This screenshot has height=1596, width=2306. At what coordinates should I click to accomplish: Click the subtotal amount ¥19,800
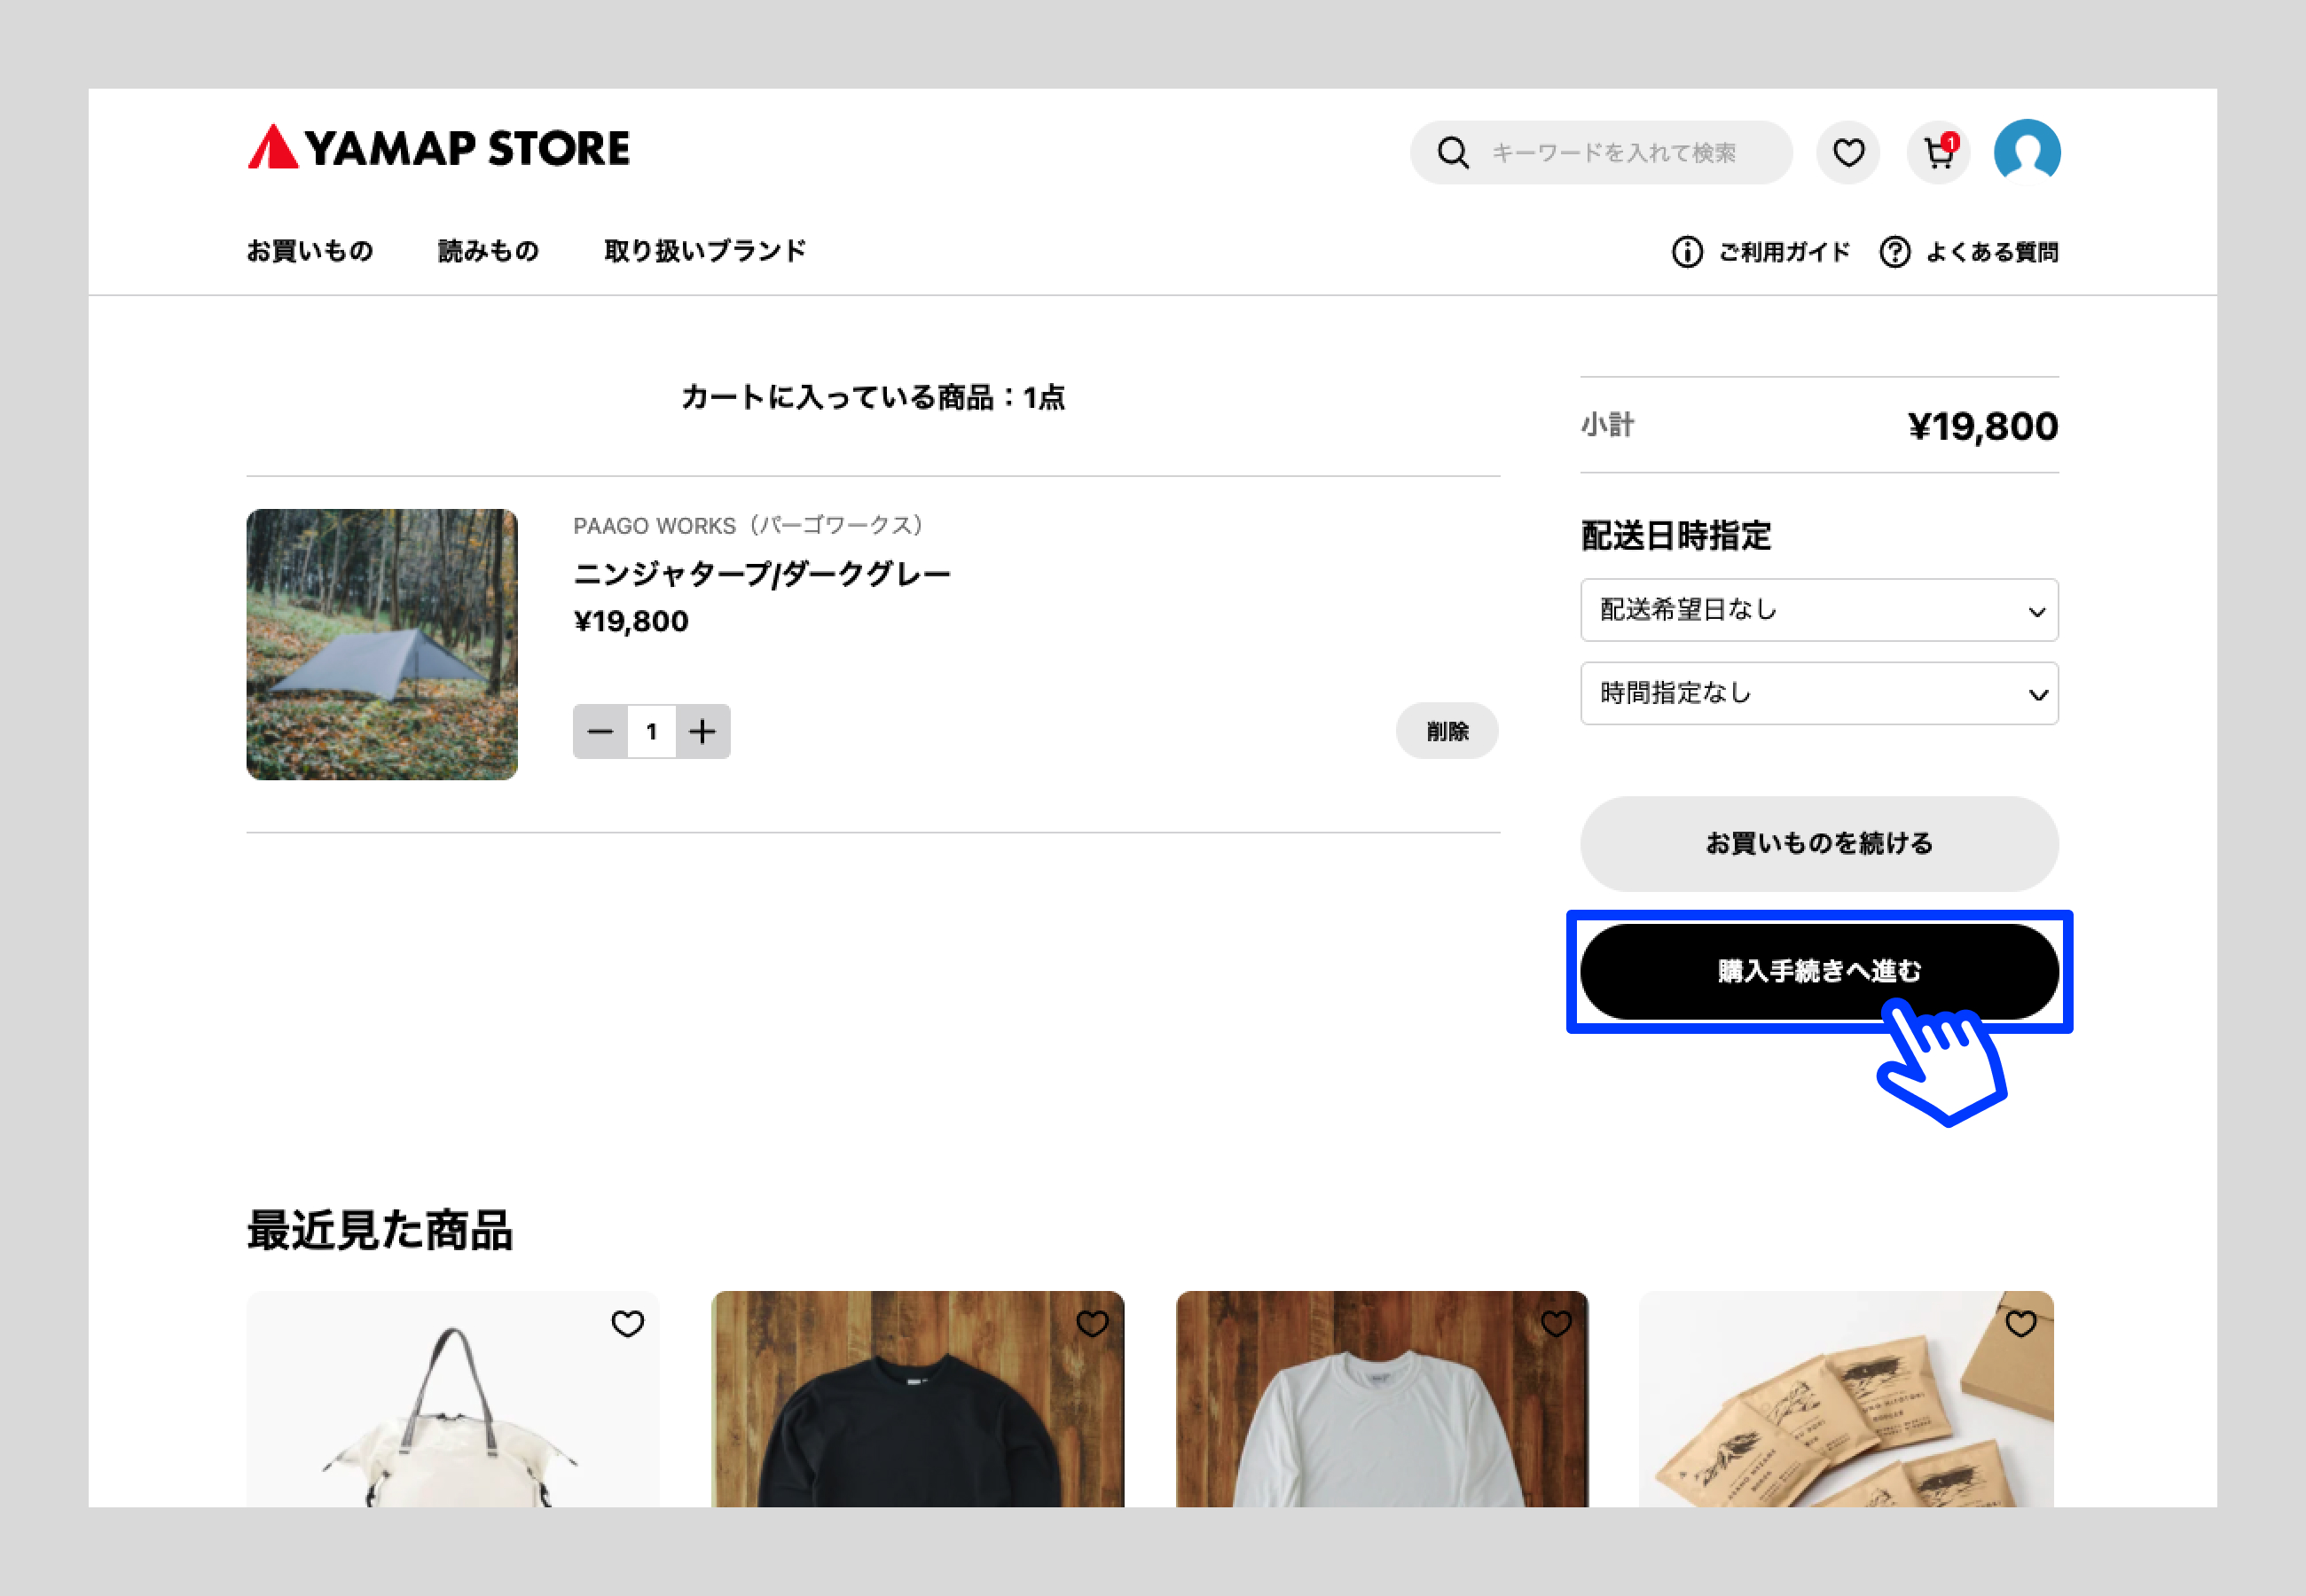1983,427
